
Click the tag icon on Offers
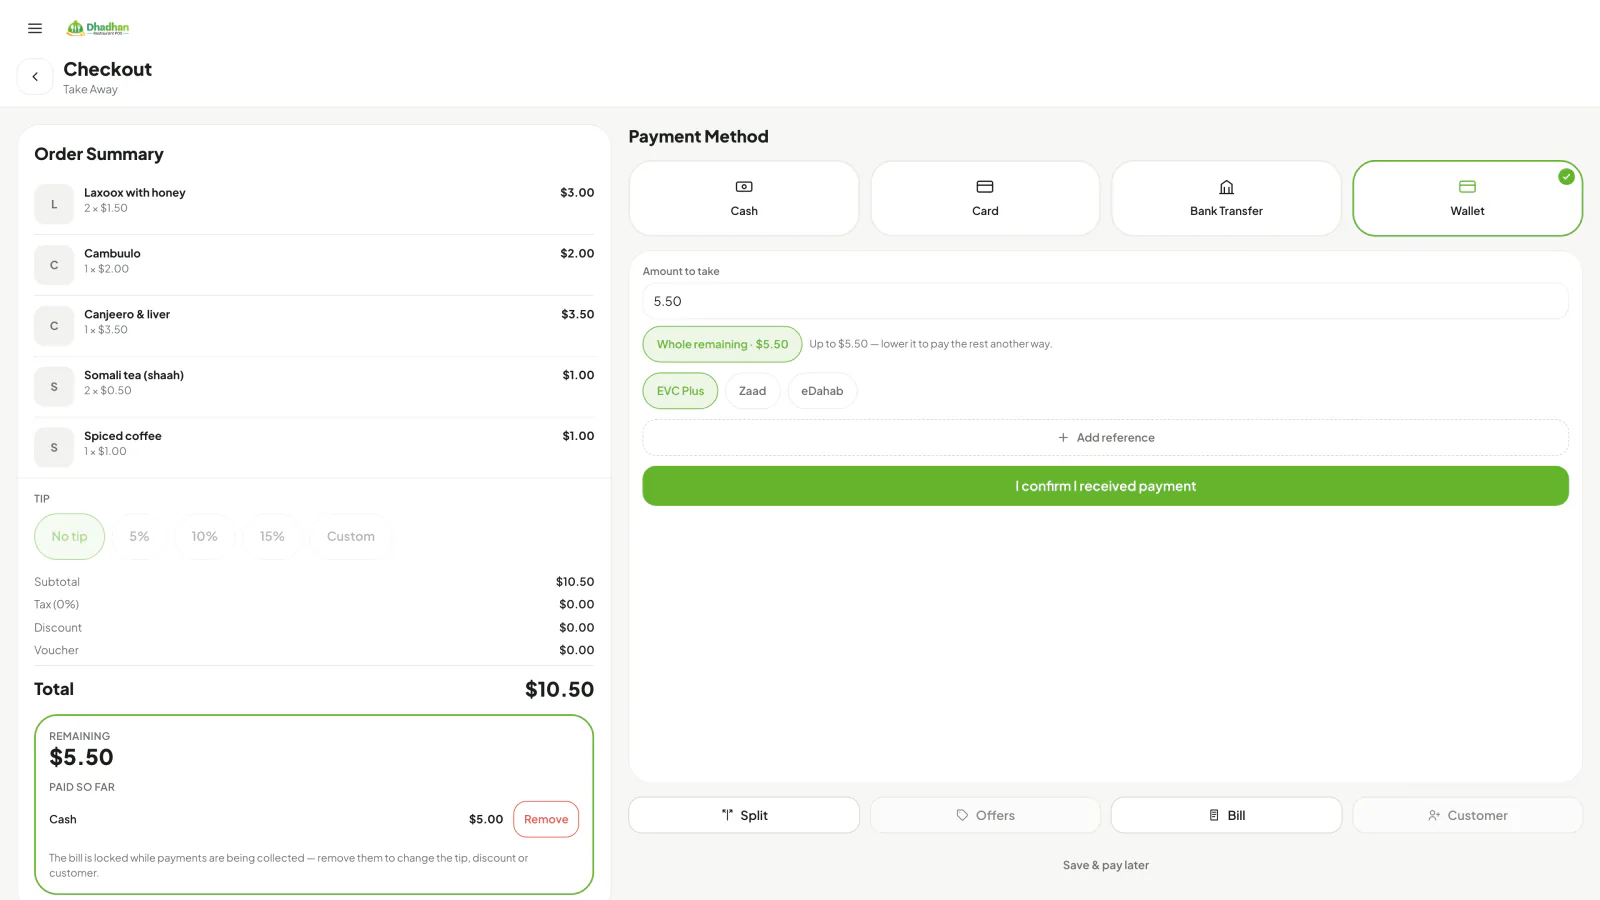(962, 815)
